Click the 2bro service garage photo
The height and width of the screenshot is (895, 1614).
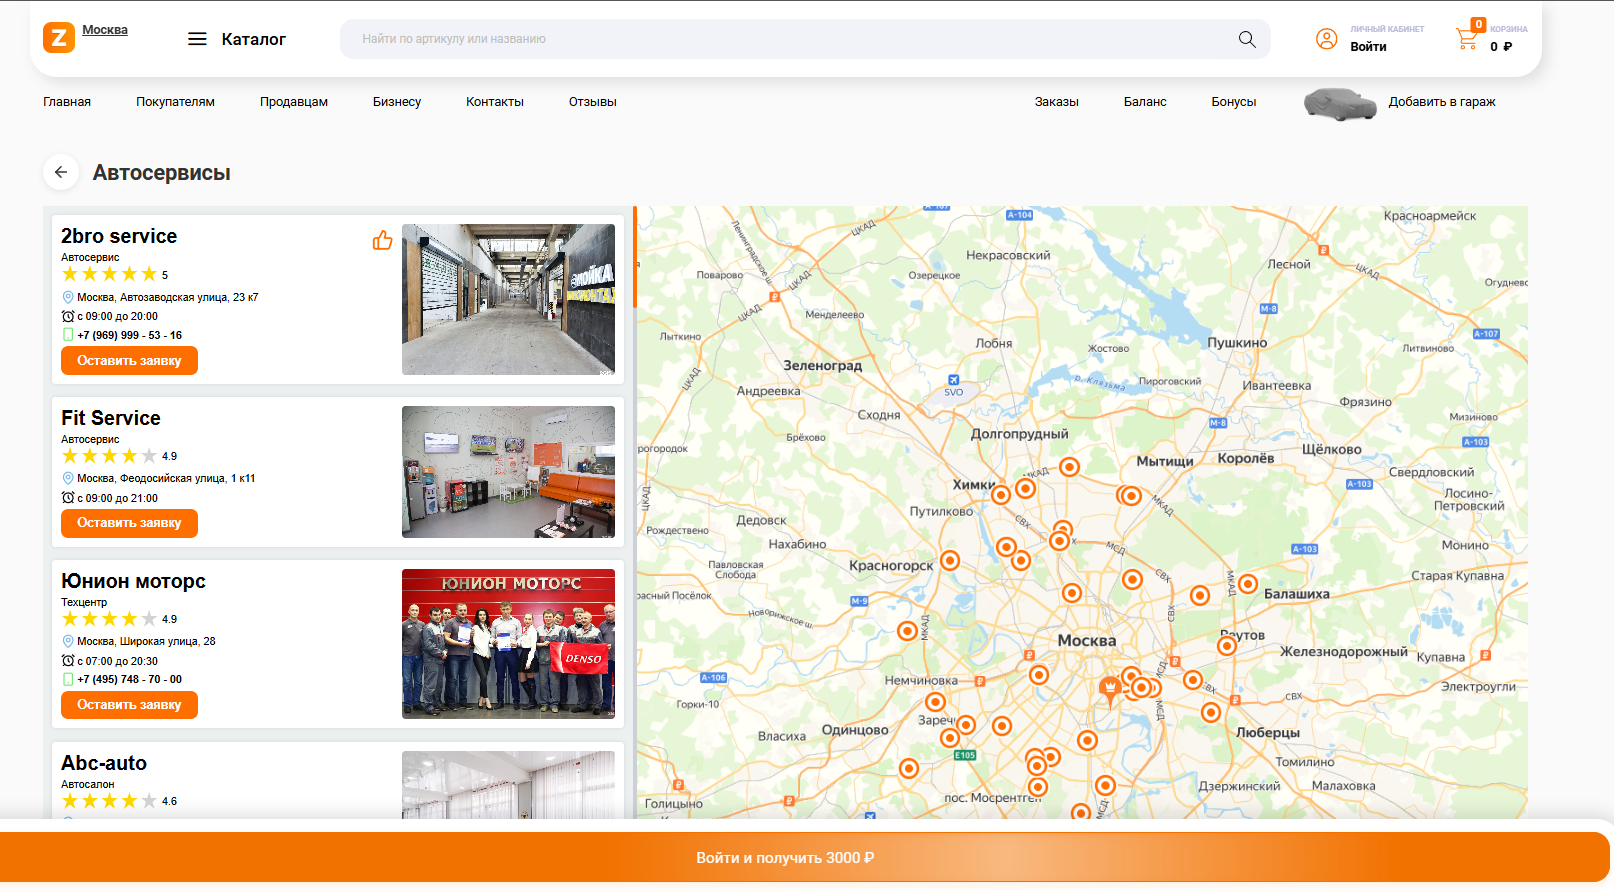[x=508, y=299]
